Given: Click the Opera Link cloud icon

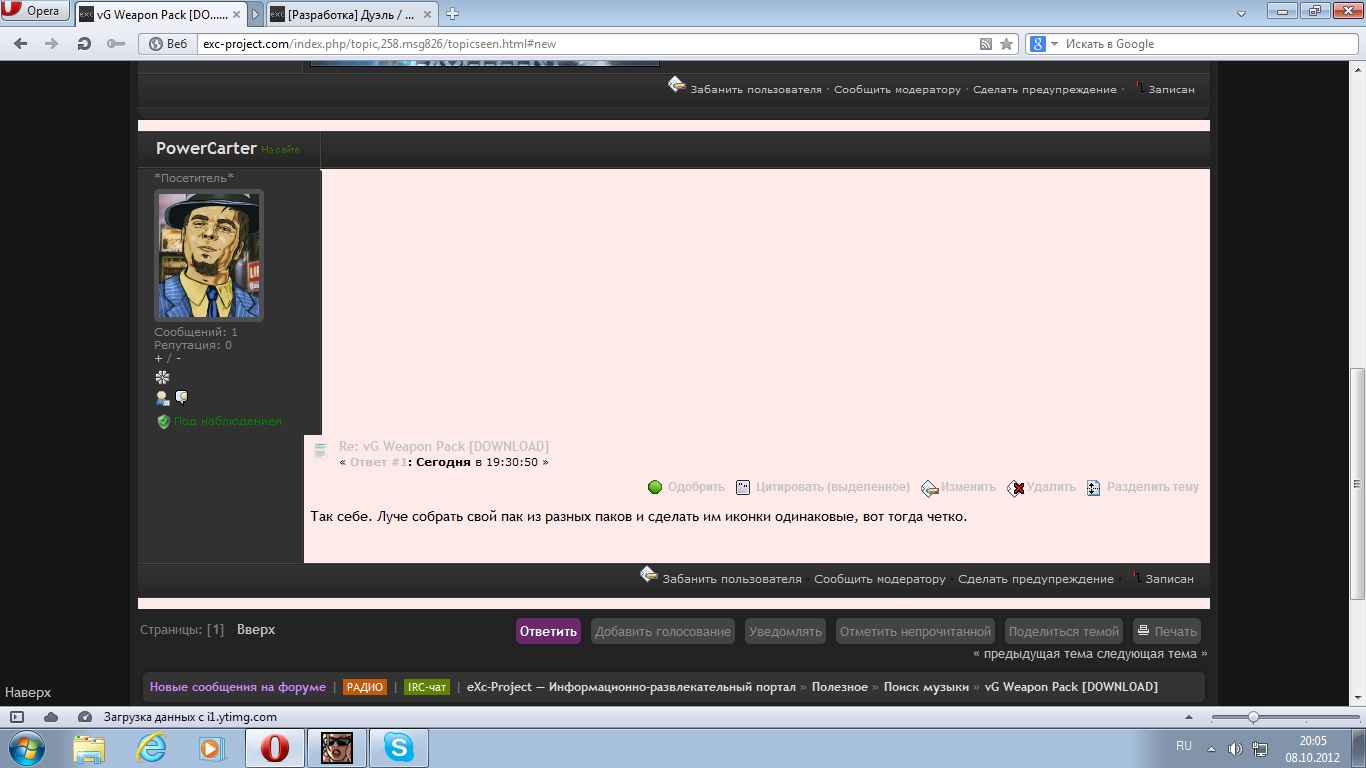Looking at the screenshot, I should tap(51, 717).
